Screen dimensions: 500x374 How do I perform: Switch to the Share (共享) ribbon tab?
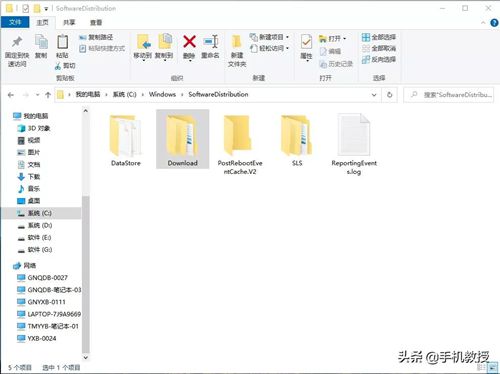tap(69, 23)
